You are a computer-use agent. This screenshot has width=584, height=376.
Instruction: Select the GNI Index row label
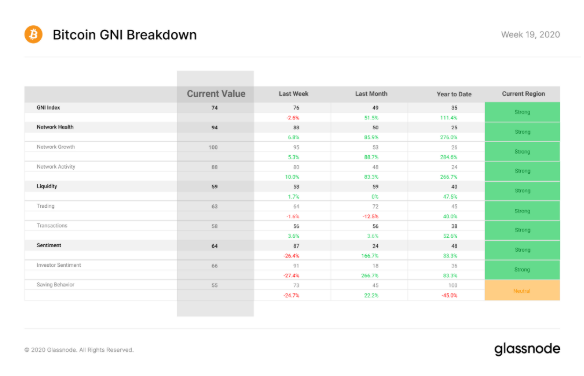point(48,108)
